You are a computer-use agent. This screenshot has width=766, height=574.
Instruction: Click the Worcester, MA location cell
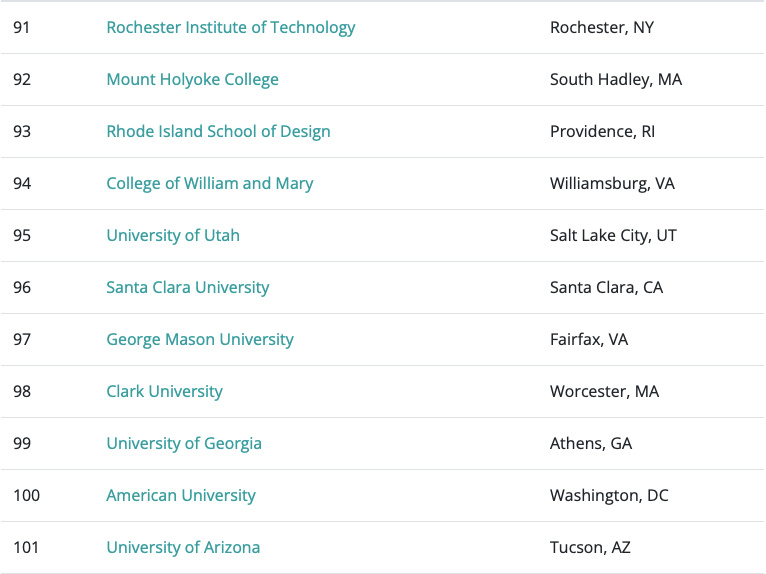[x=604, y=392]
